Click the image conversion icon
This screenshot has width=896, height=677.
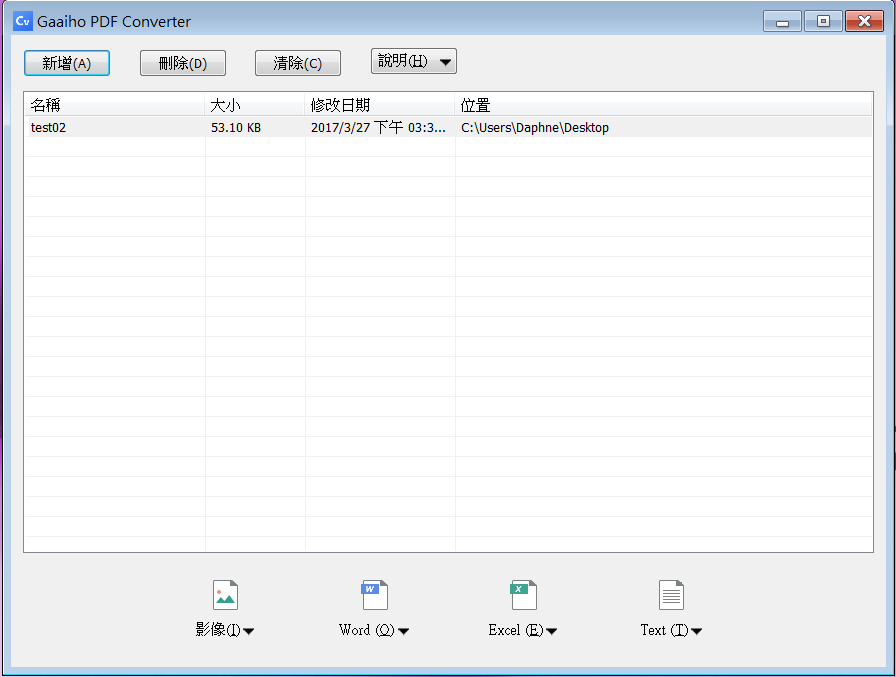pos(225,595)
